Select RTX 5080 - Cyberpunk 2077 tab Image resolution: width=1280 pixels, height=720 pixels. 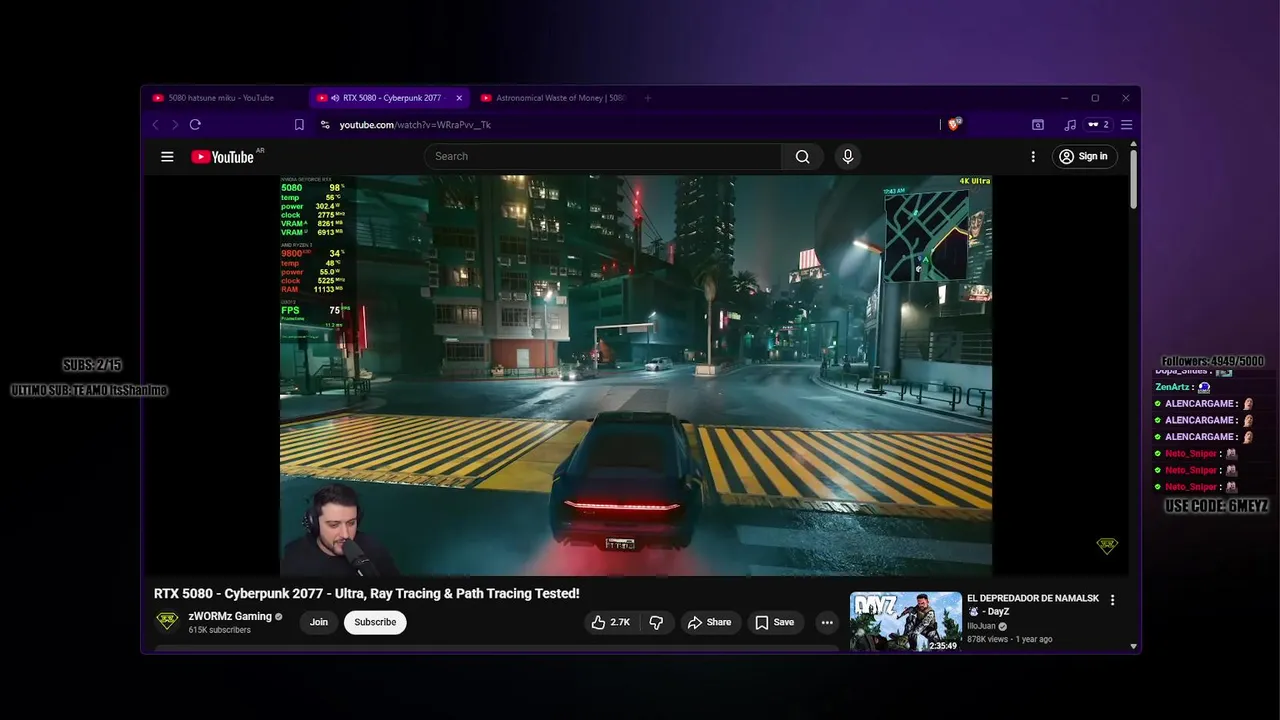pyautogui.click(x=391, y=98)
